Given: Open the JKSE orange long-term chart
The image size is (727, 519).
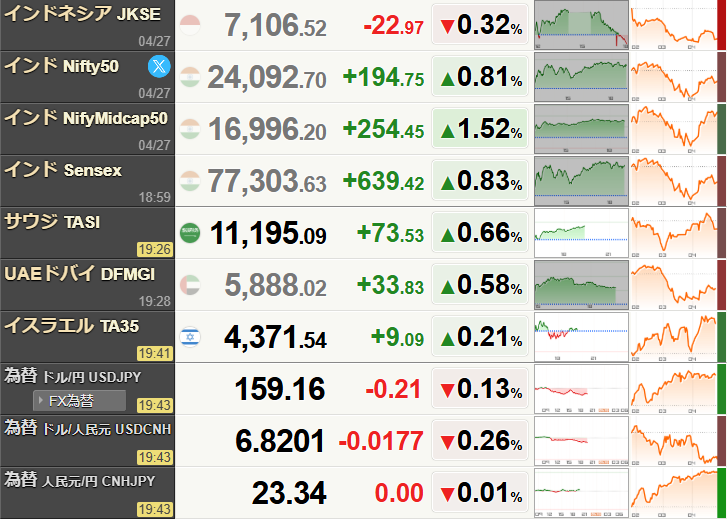Looking at the screenshot, I should [674, 25].
